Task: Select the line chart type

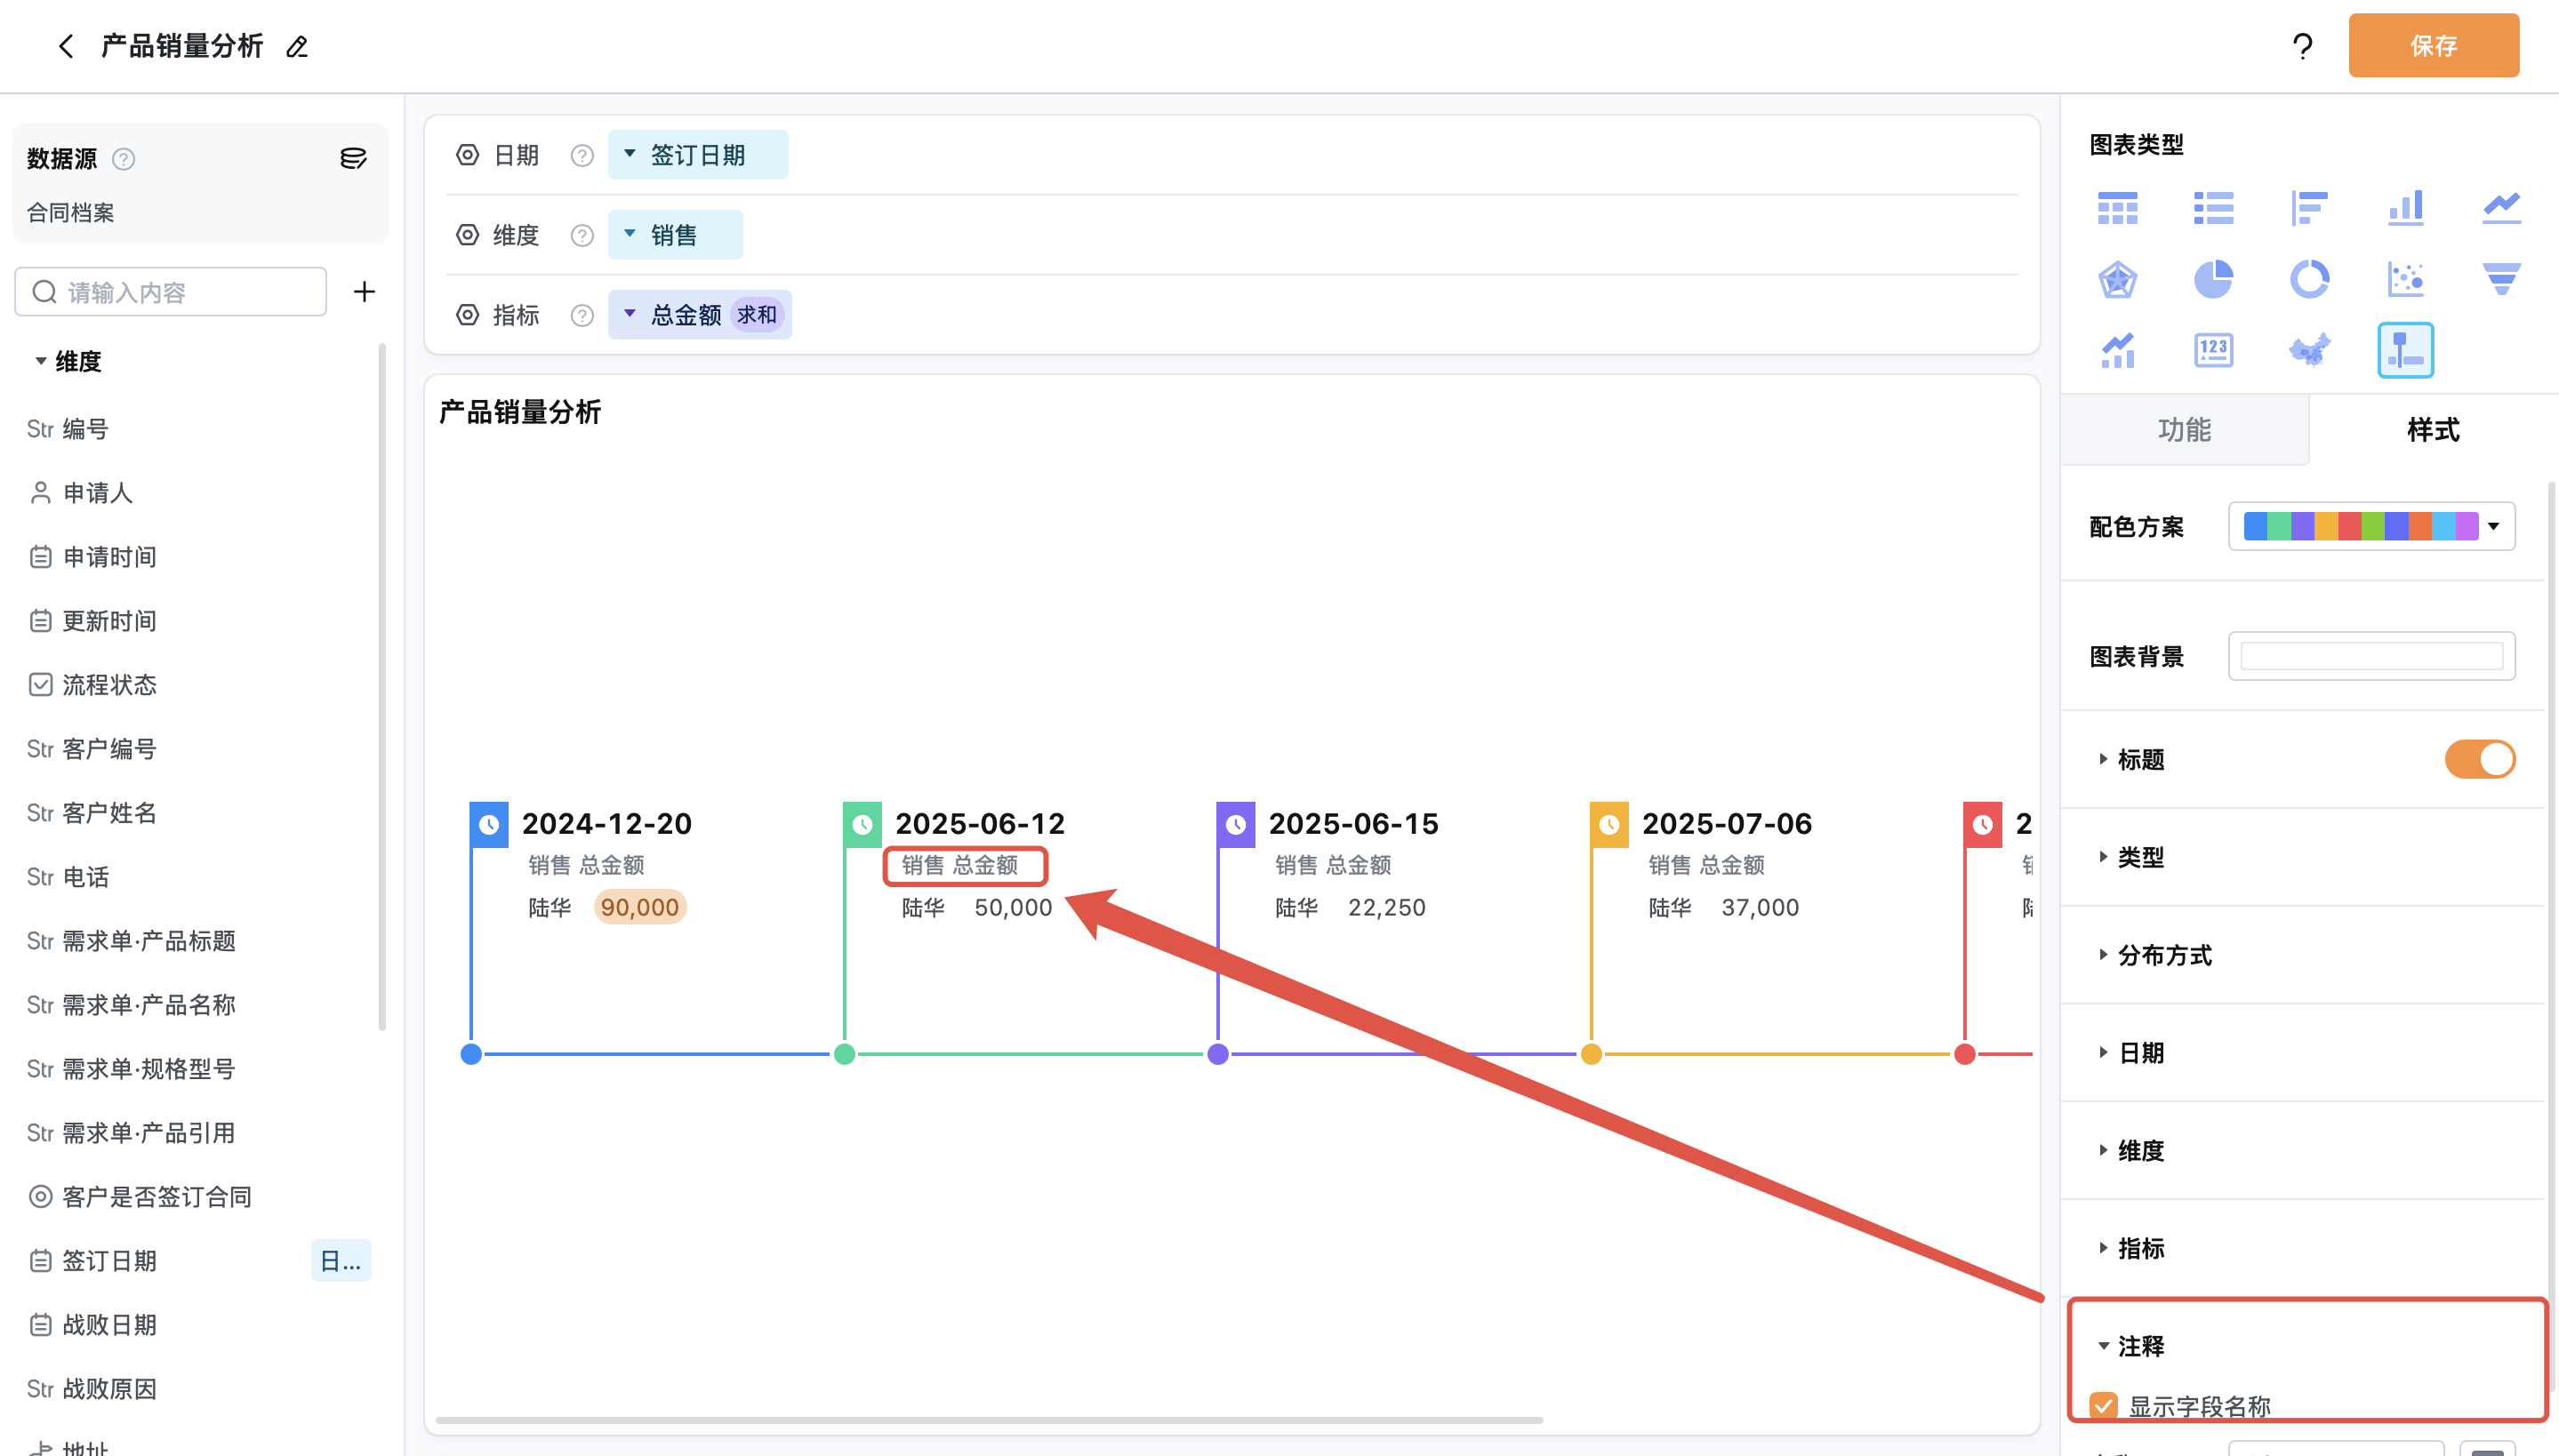Action: [2501, 208]
